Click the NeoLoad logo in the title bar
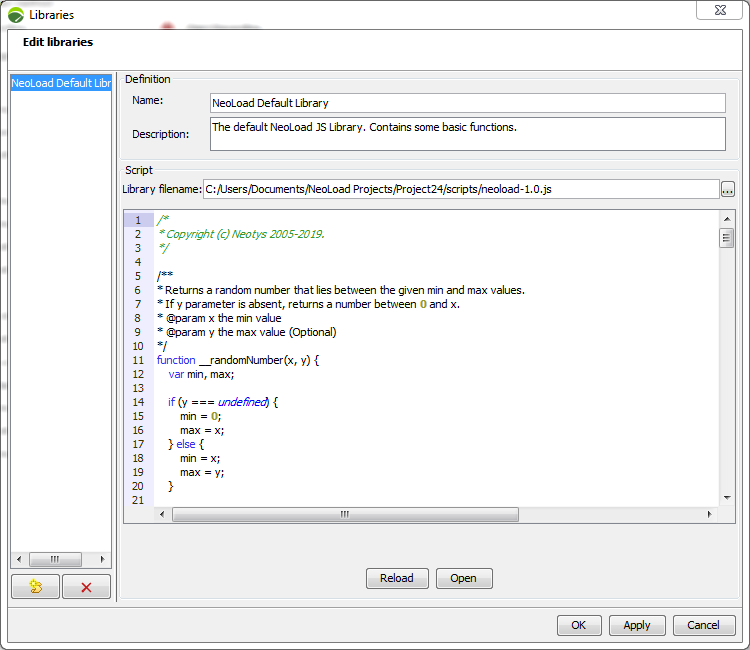Image resolution: width=750 pixels, height=650 pixels. (15, 15)
